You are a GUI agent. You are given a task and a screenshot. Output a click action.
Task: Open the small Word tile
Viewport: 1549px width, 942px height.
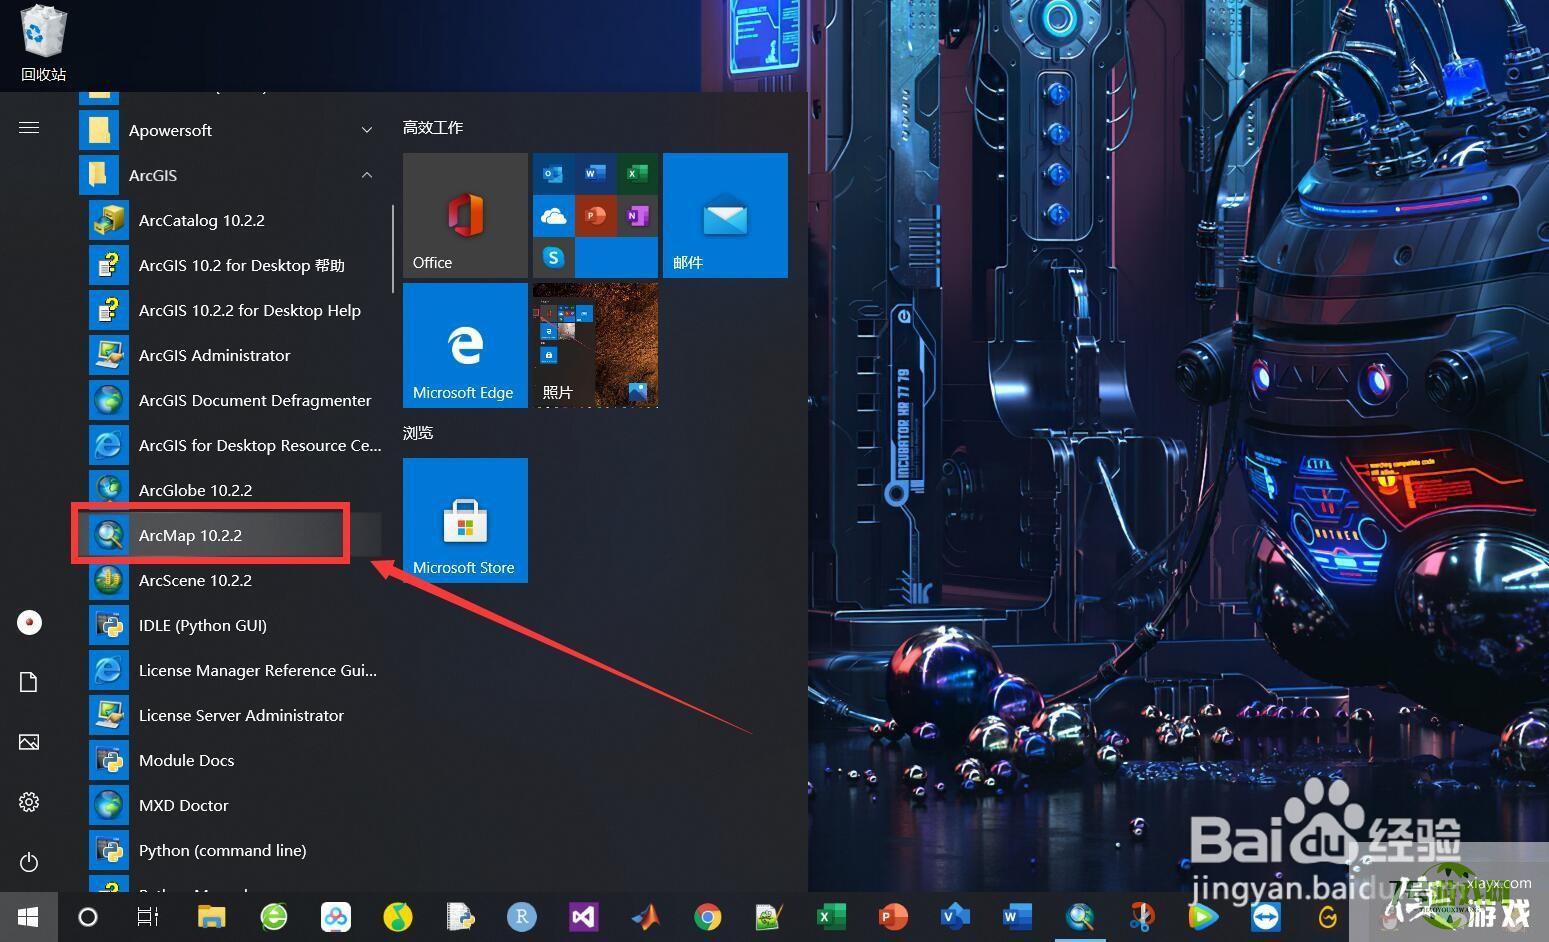[x=595, y=174]
